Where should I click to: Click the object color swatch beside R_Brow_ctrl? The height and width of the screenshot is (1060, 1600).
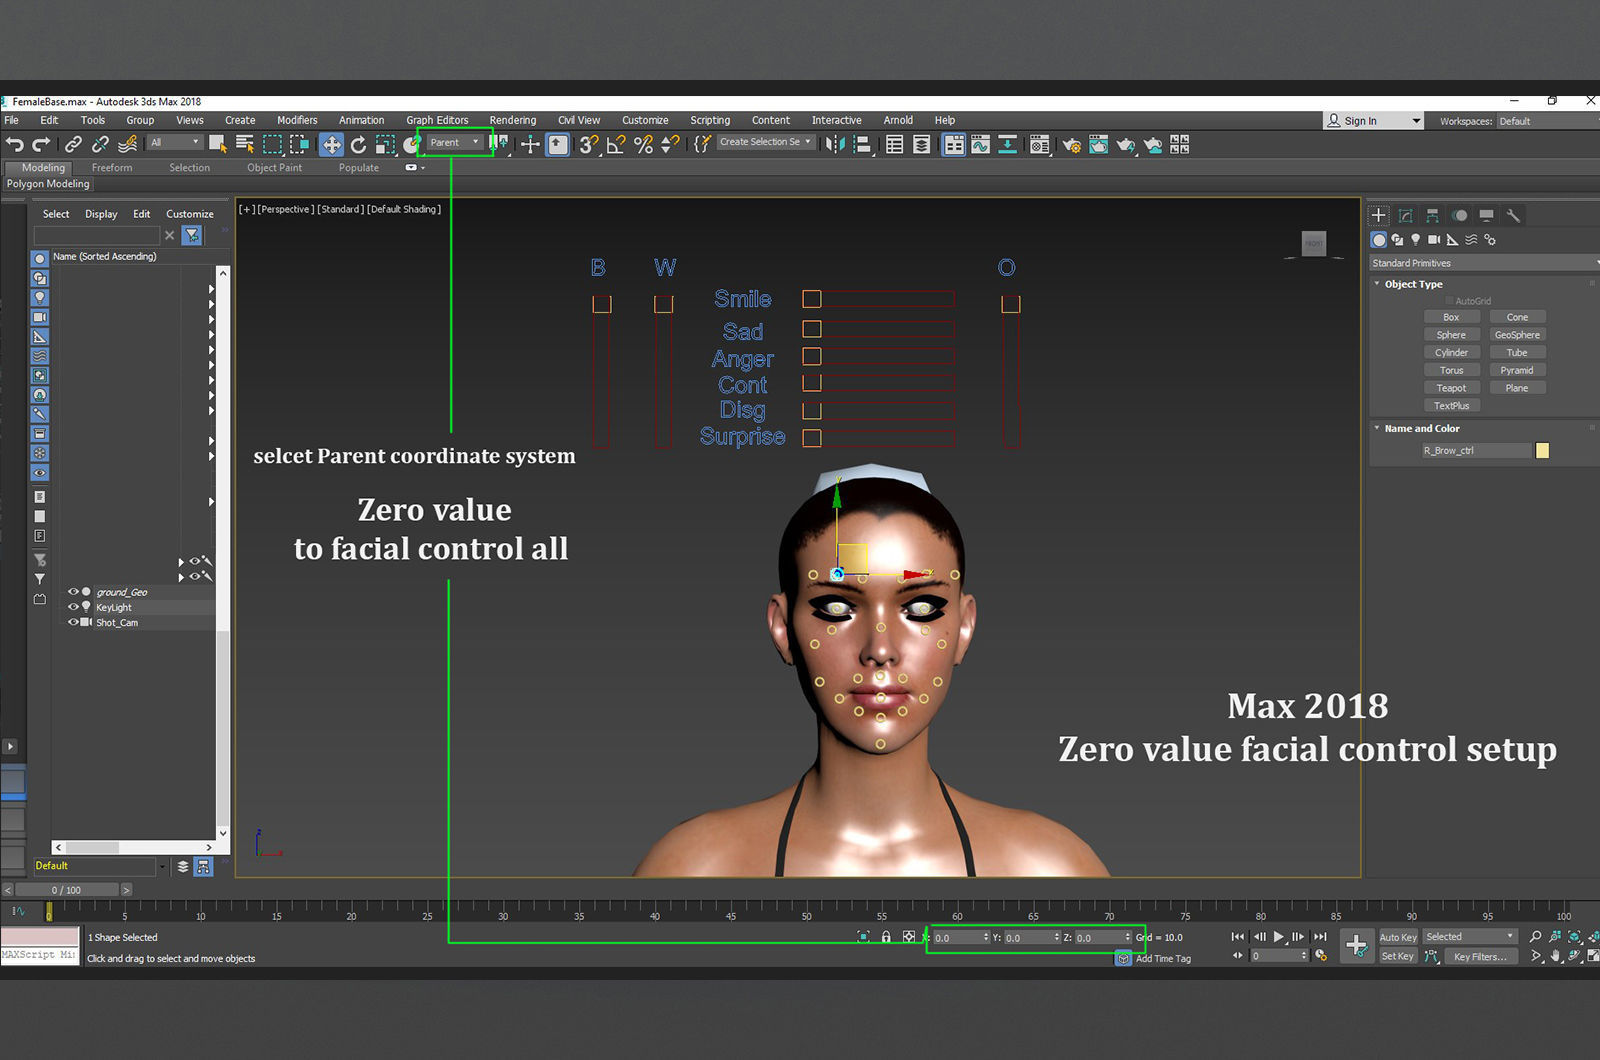coord(1542,451)
